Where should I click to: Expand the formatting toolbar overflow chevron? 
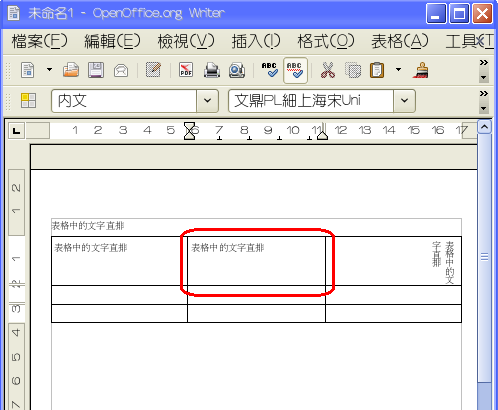coord(484,94)
